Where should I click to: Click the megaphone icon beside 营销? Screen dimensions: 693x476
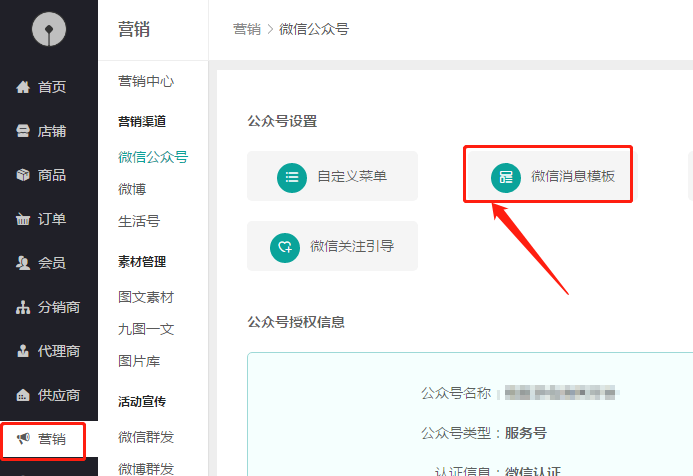click(x=23, y=439)
